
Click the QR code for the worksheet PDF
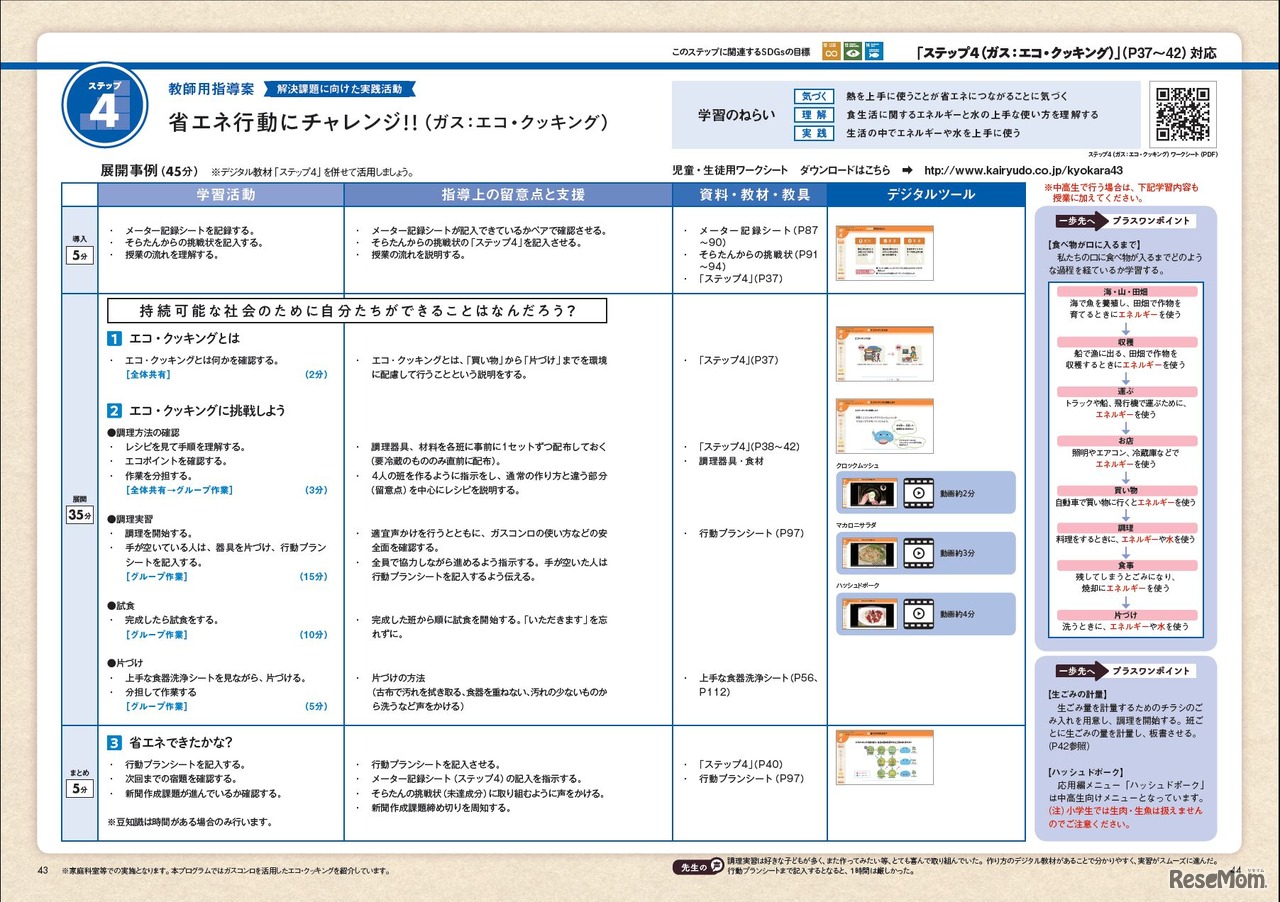(1186, 114)
